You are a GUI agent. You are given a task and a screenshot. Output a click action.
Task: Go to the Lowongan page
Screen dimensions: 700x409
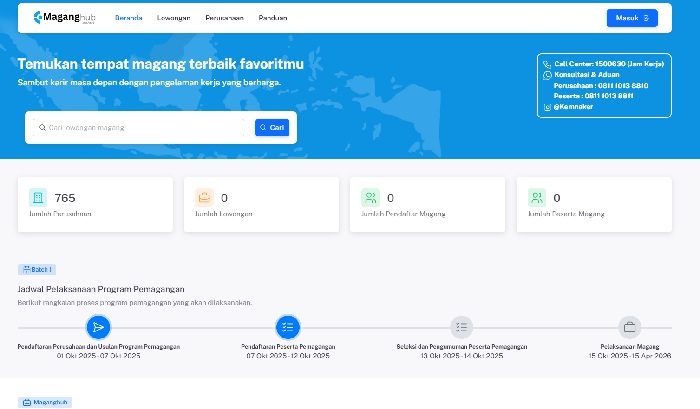click(173, 18)
